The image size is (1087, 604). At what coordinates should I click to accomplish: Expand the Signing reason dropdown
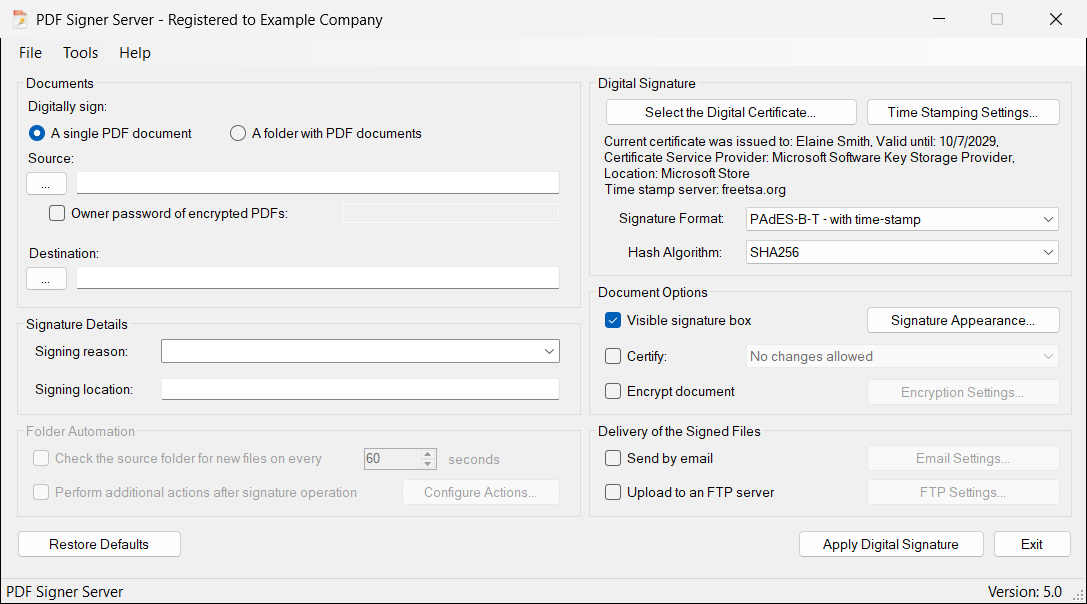click(549, 352)
